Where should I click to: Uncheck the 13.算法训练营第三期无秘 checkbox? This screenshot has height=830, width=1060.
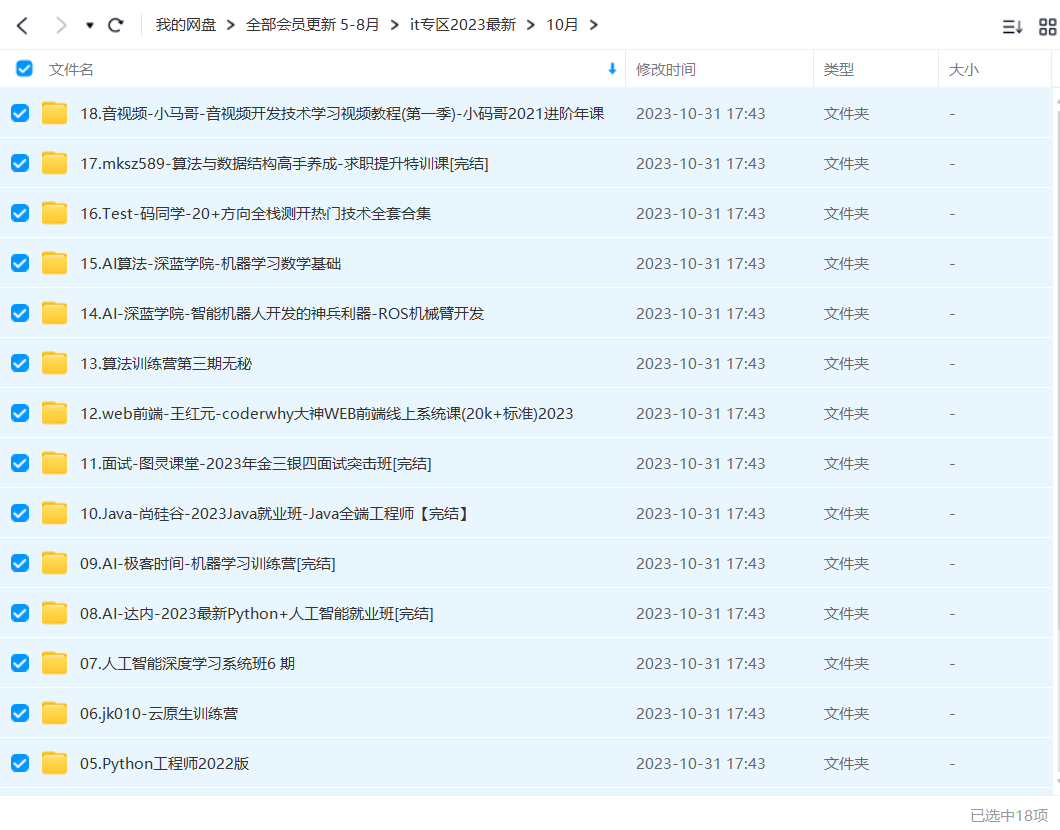(x=20, y=363)
